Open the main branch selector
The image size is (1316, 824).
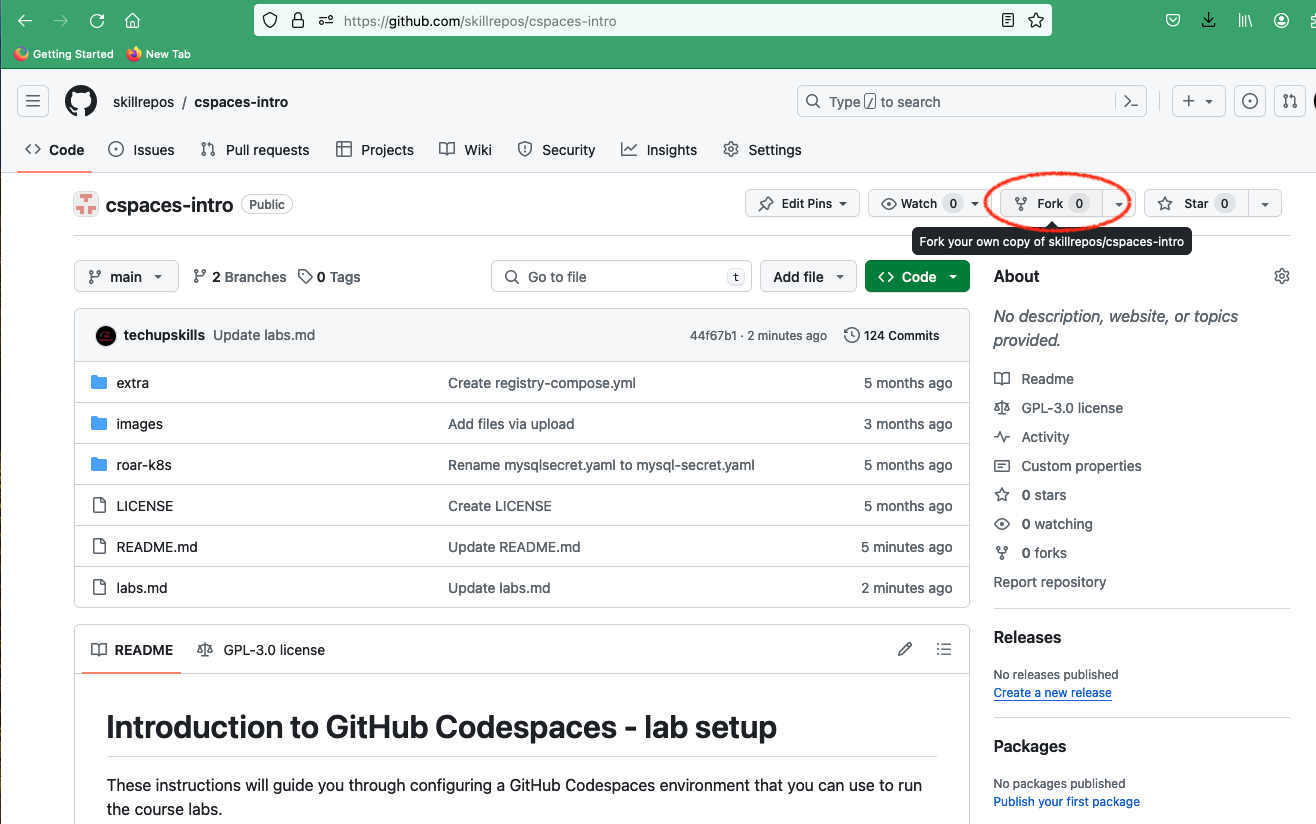(x=126, y=277)
